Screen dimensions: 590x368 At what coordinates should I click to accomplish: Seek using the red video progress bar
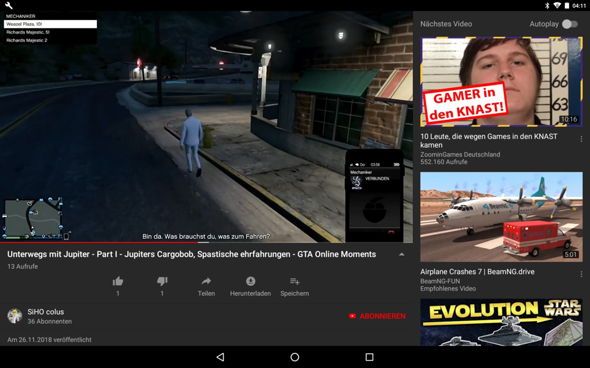pos(206,242)
